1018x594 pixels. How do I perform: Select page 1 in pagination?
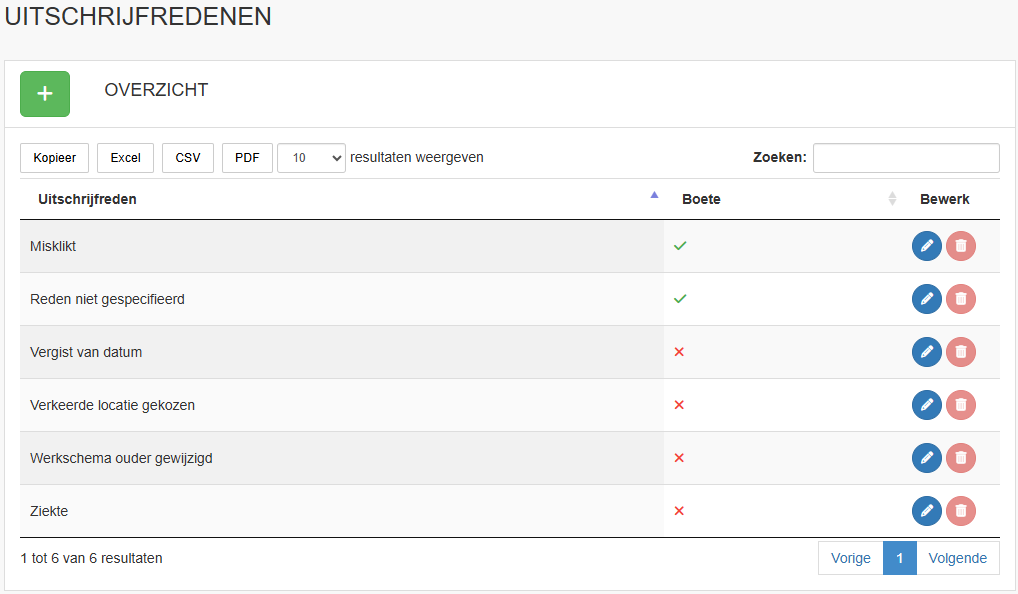click(x=900, y=558)
